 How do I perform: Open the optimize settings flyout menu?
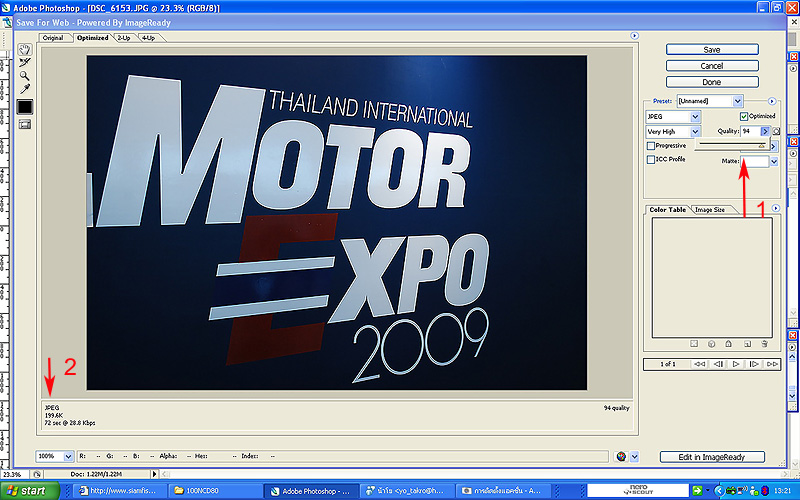click(771, 101)
